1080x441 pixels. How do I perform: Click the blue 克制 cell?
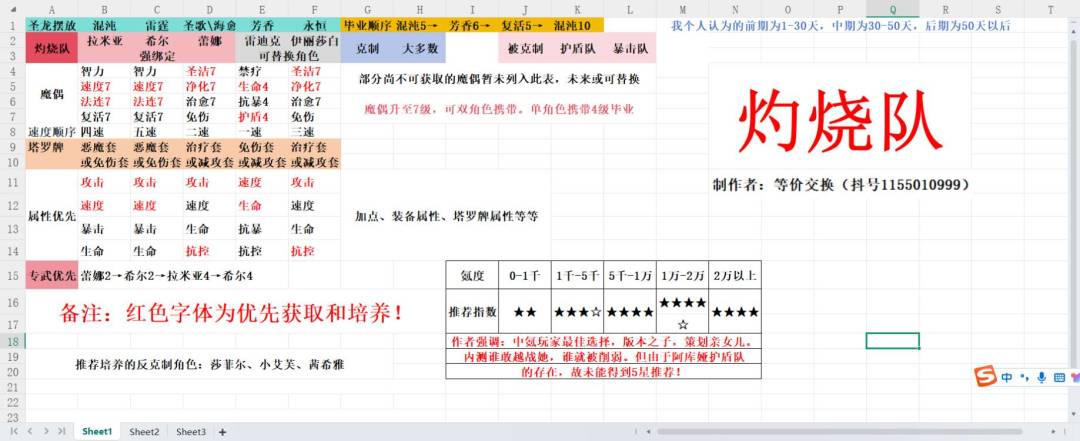point(367,48)
